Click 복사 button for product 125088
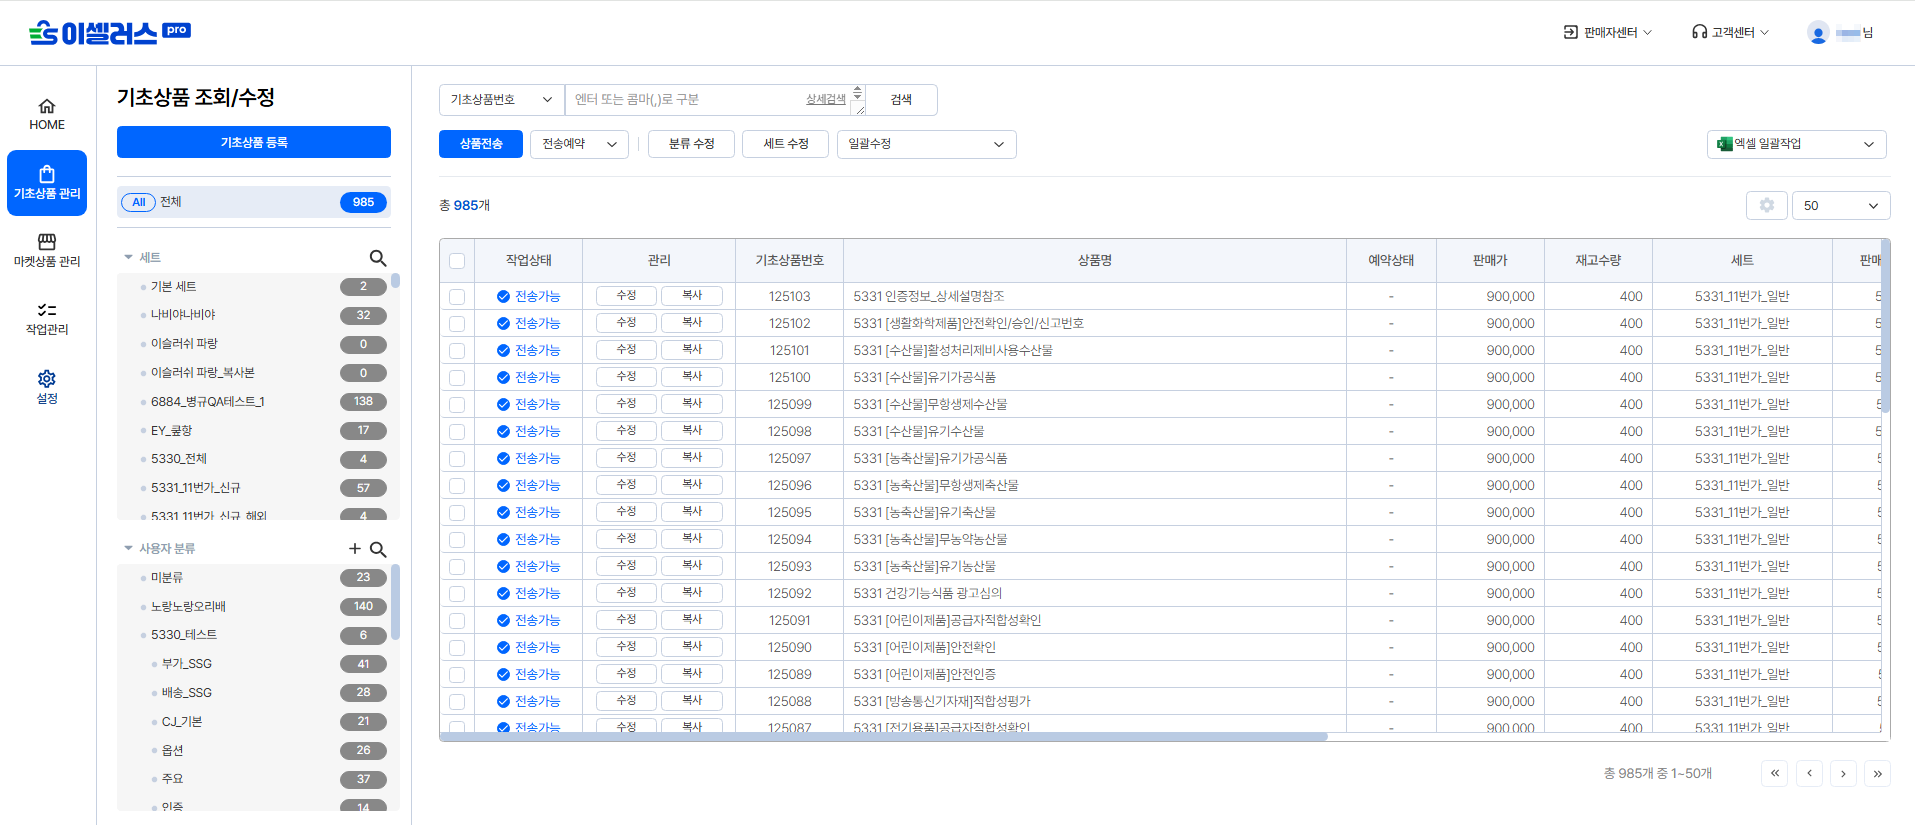The image size is (1915, 825). coord(692,701)
